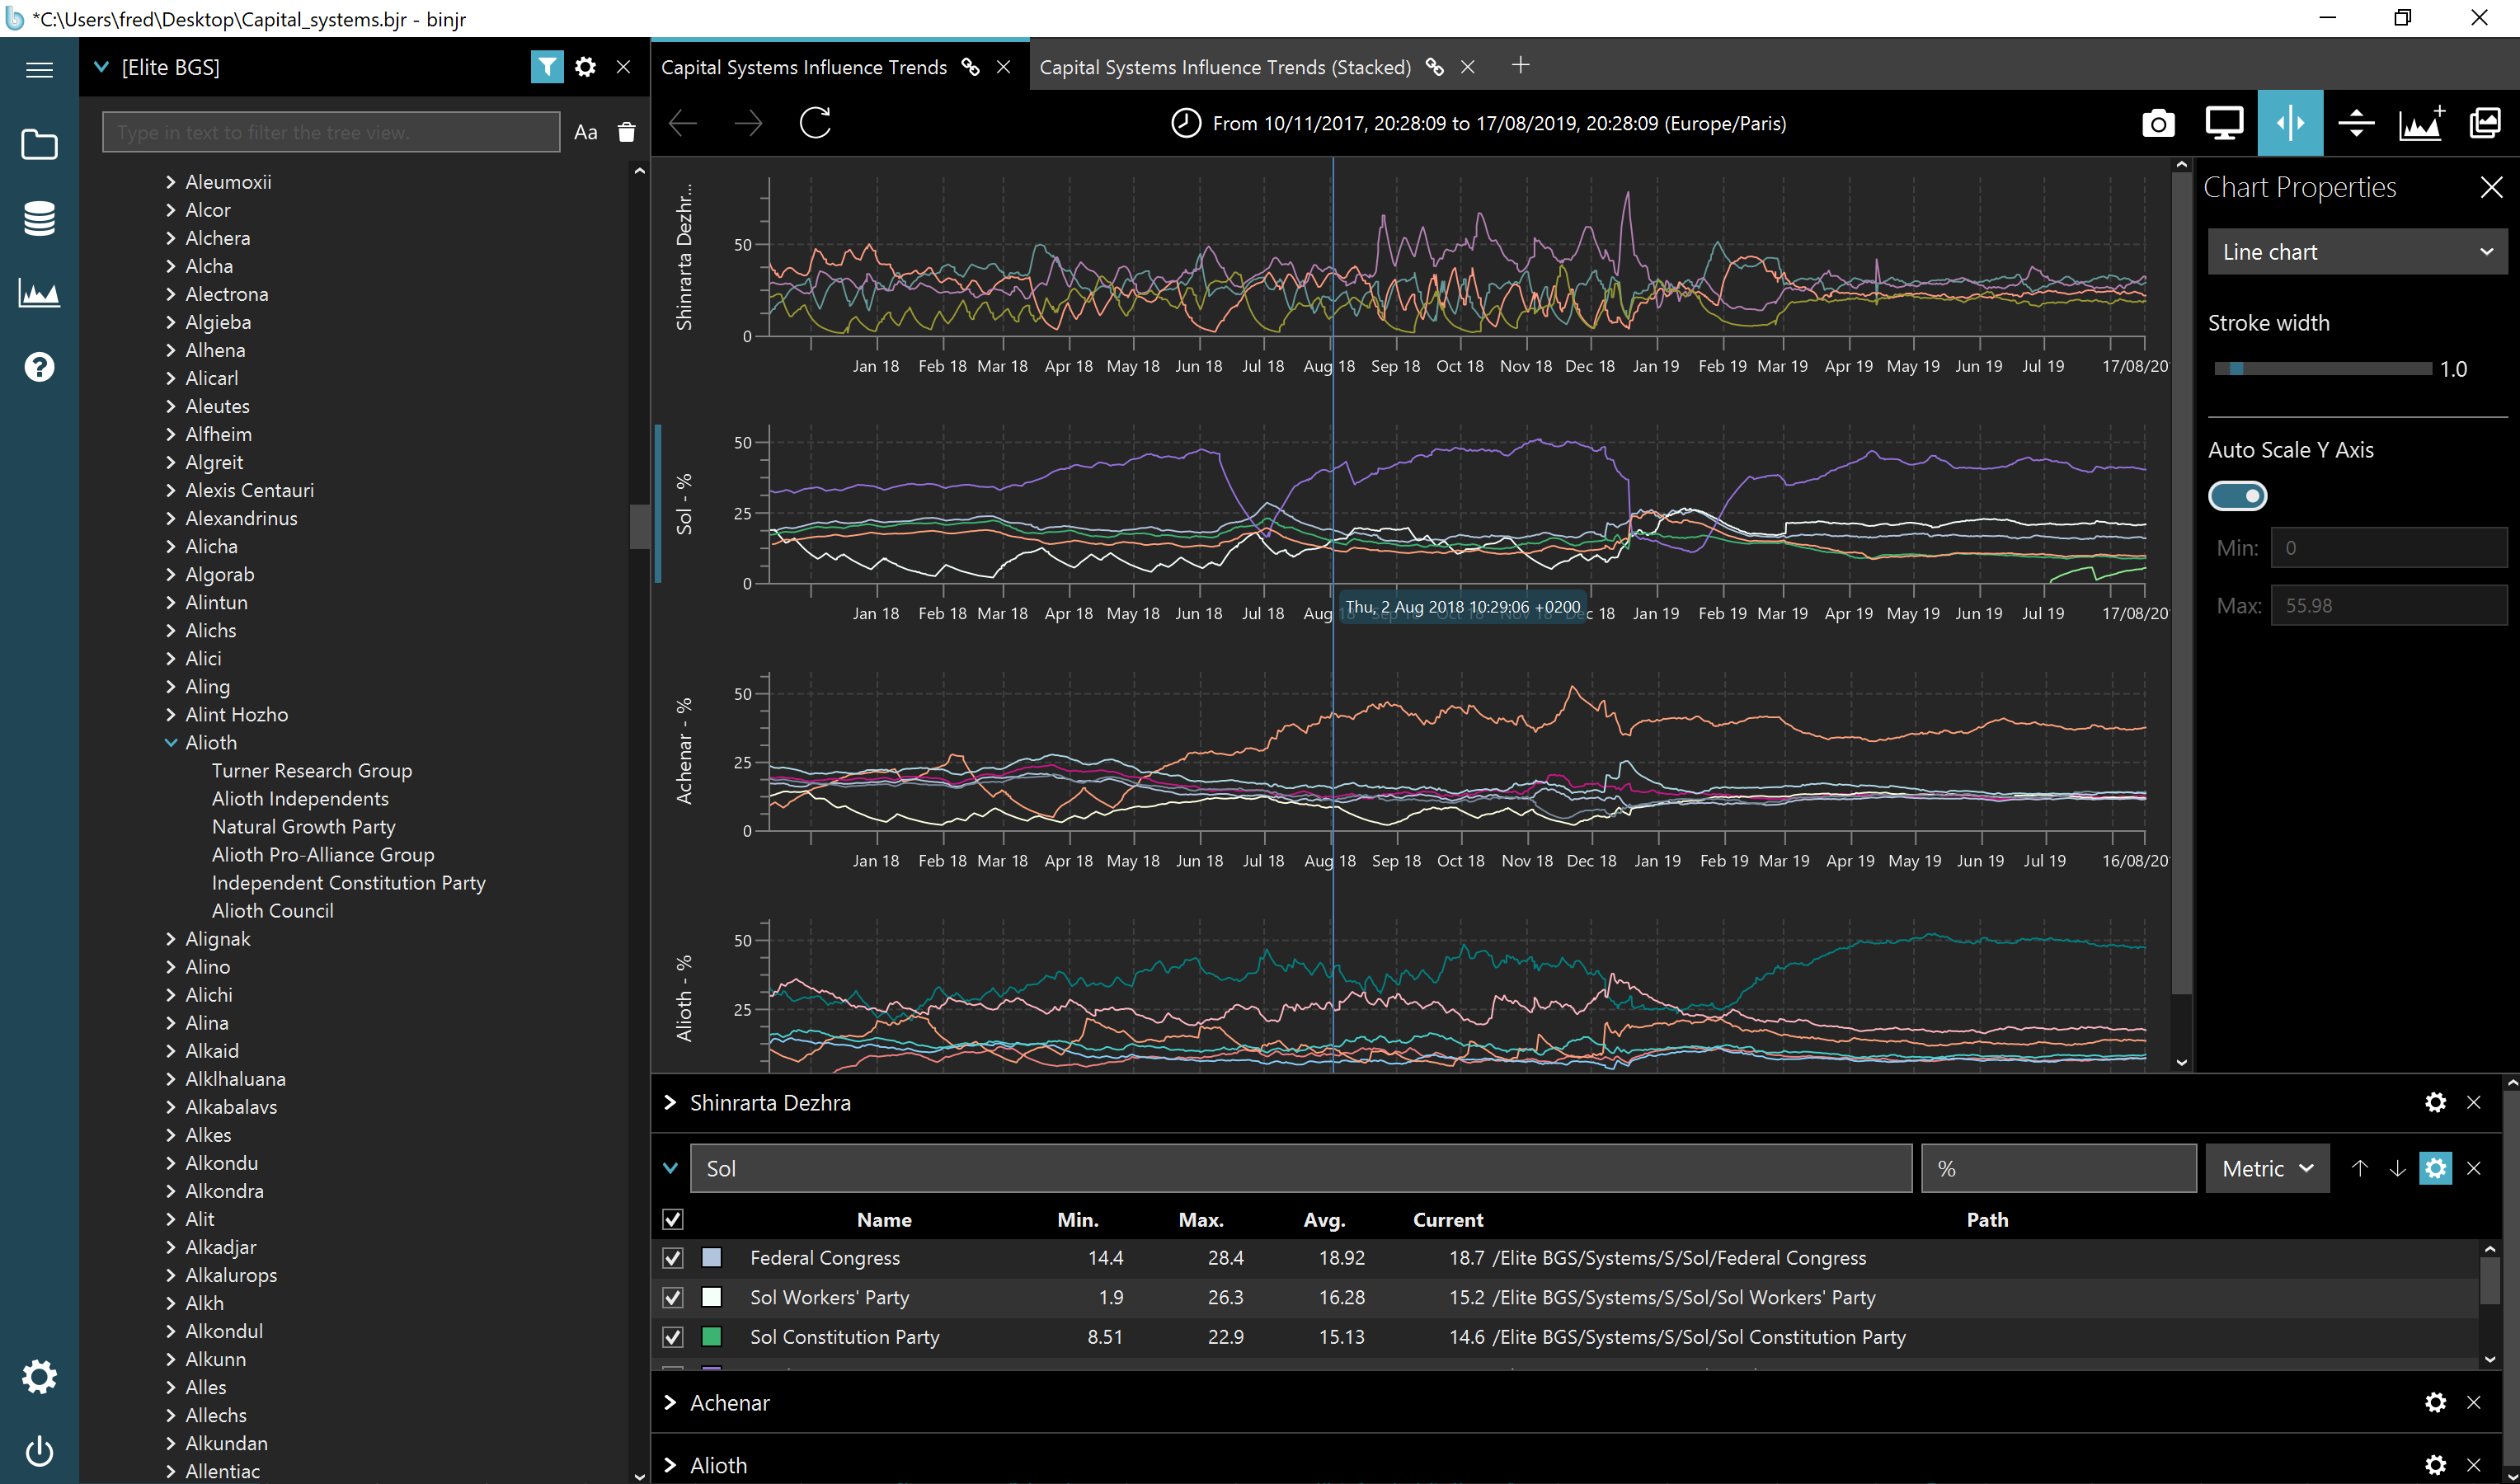The width and height of the screenshot is (2520, 1484).
Task: Adjust the Stroke width slider
Action: (x=2322, y=369)
